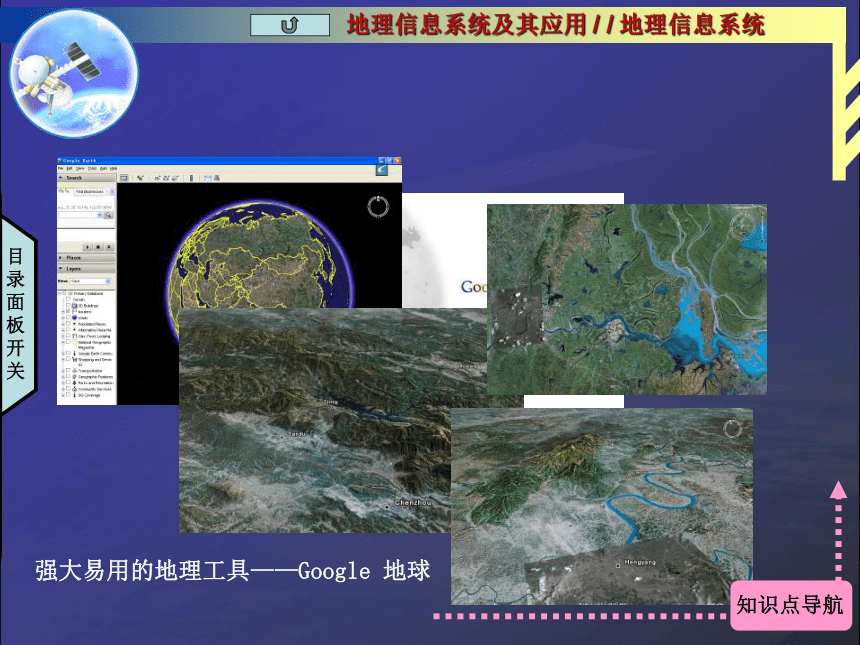Open the 知识点导航 navigation button

click(790, 606)
